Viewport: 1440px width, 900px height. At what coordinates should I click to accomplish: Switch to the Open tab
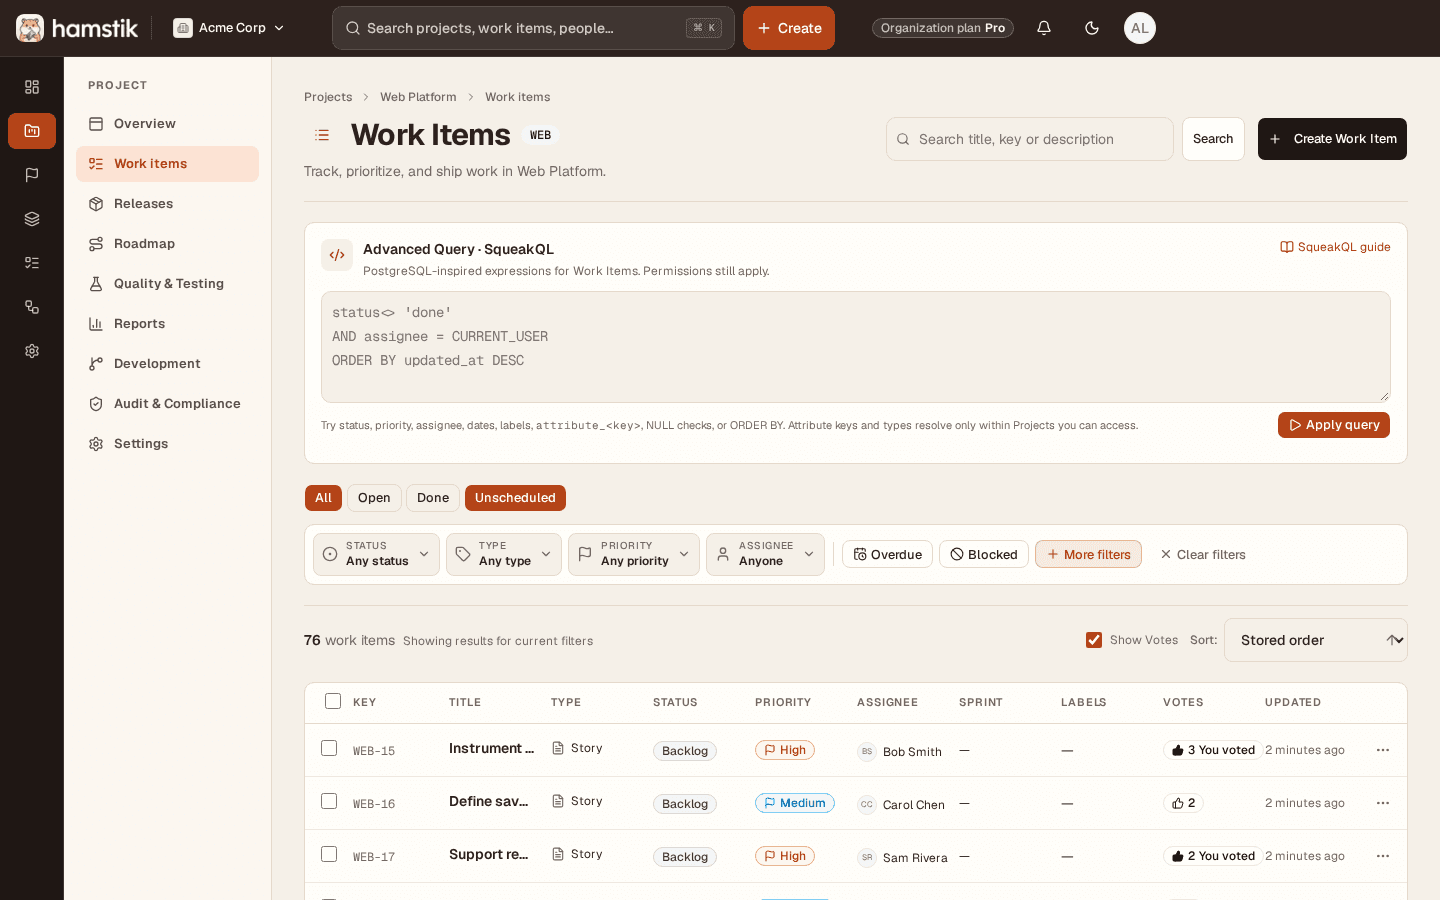[x=374, y=498]
